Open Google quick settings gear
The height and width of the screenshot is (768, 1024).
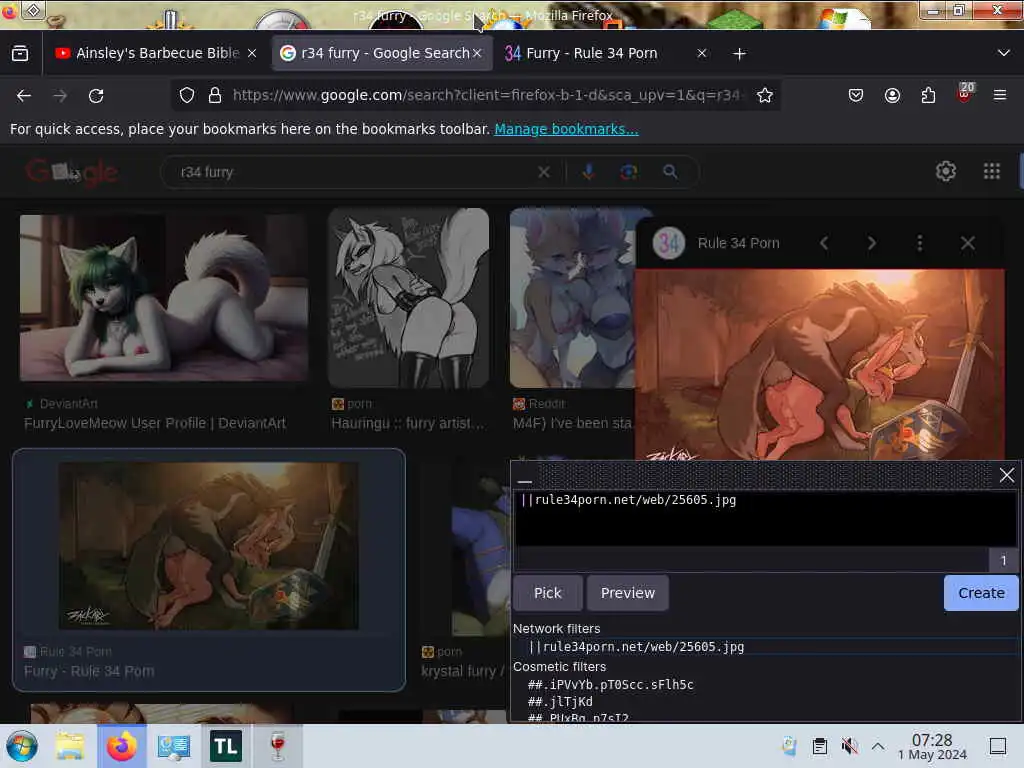click(946, 171)
